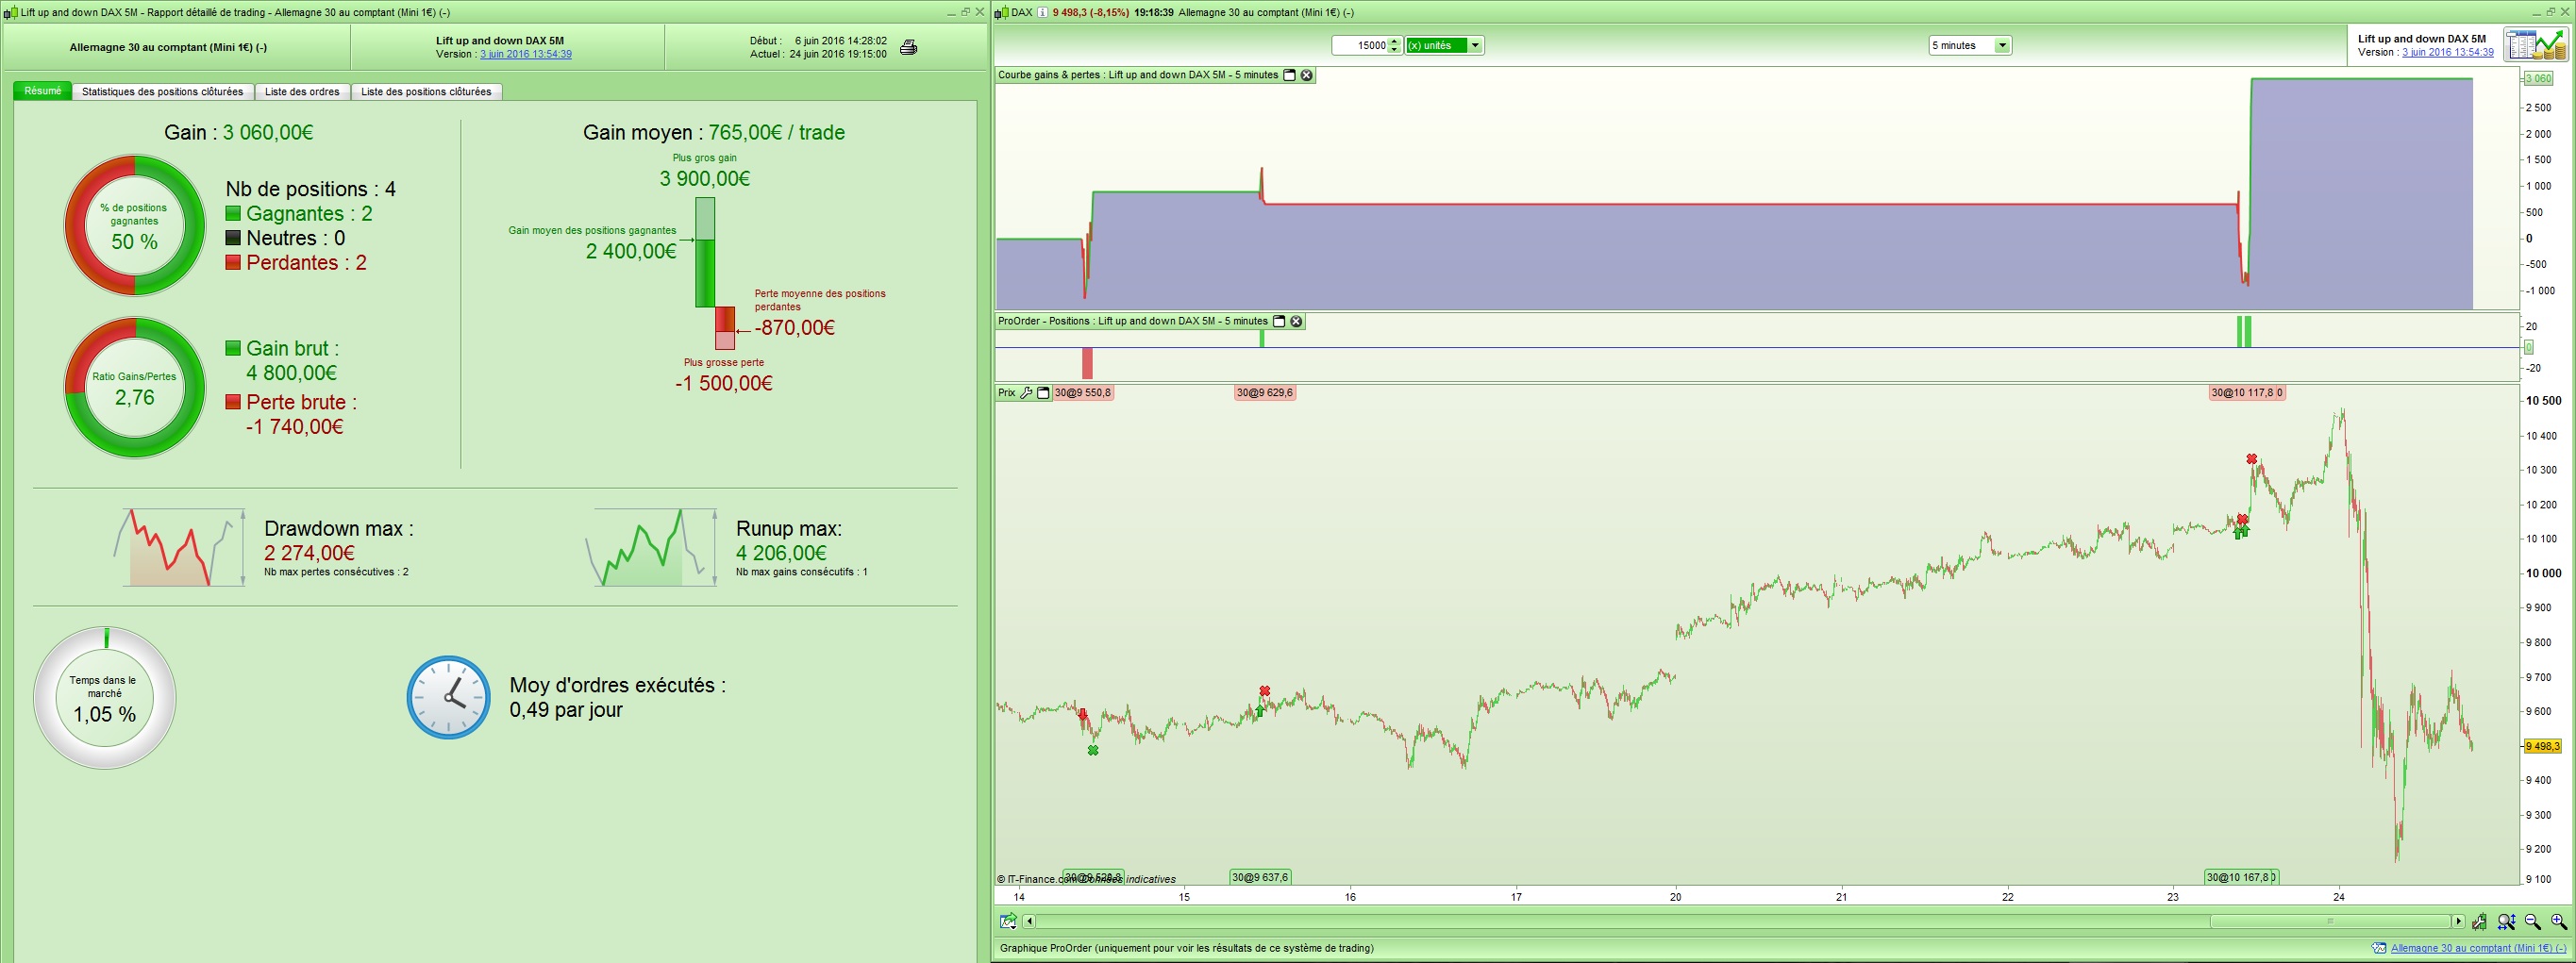Click the Gain brut value 4 800,00€

(x=292, y=373)
